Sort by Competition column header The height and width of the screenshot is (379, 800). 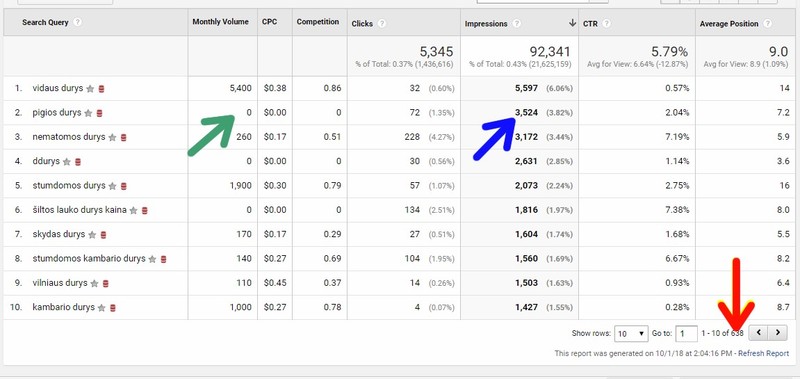coord(318,22)
